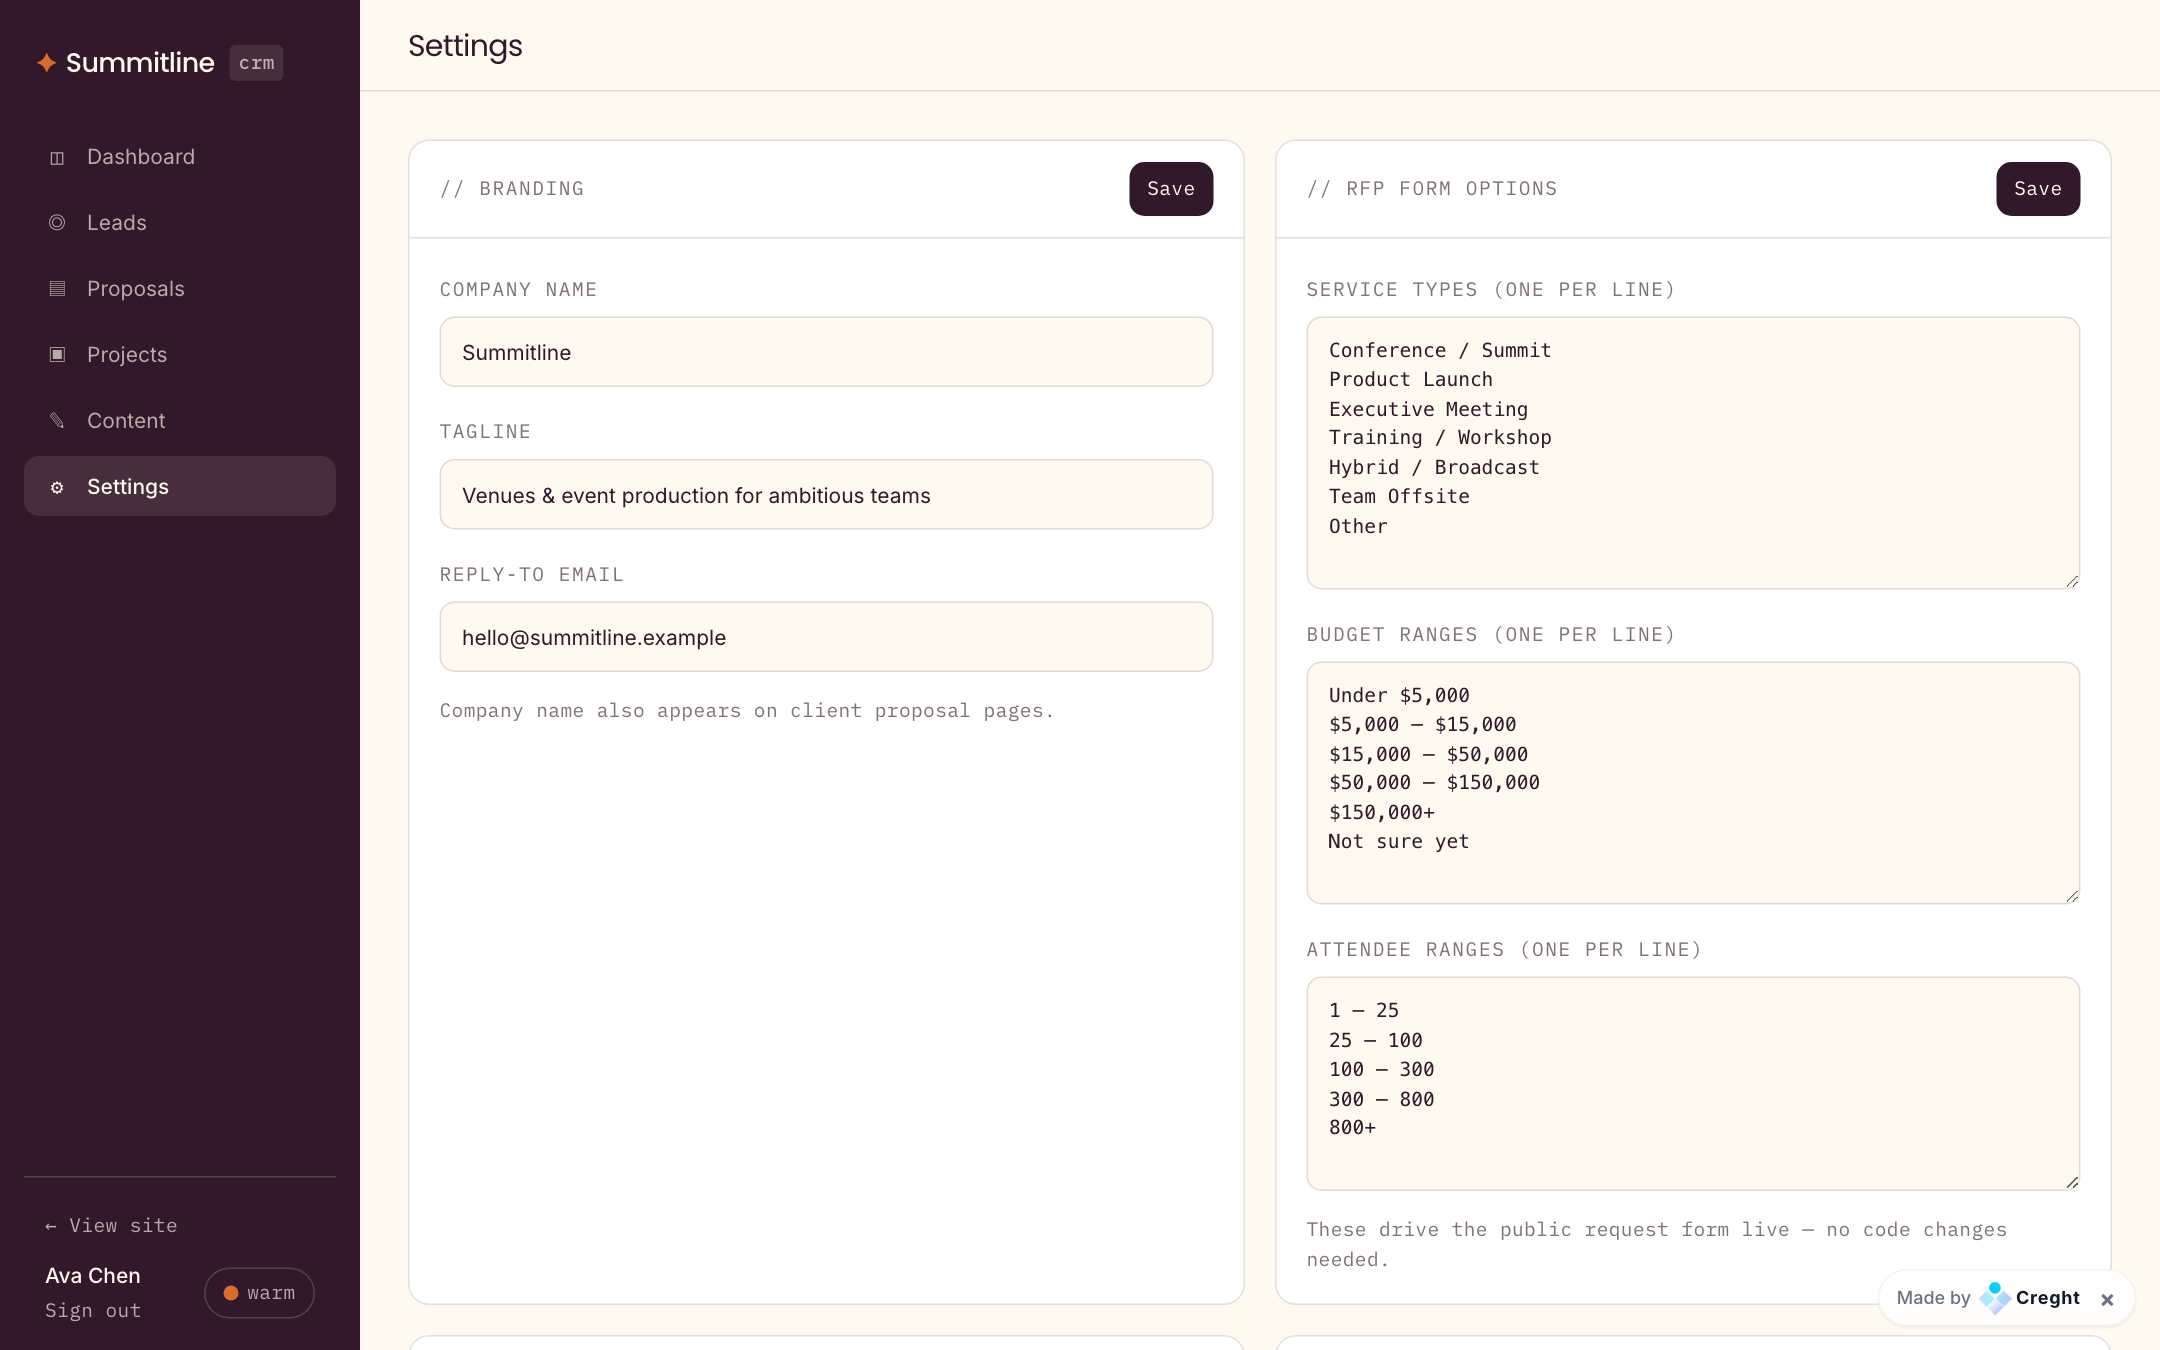Viewport: 2160px width, 1350px height.
Task: Click the Budget Ranges resize handle
Action: 2072,896
